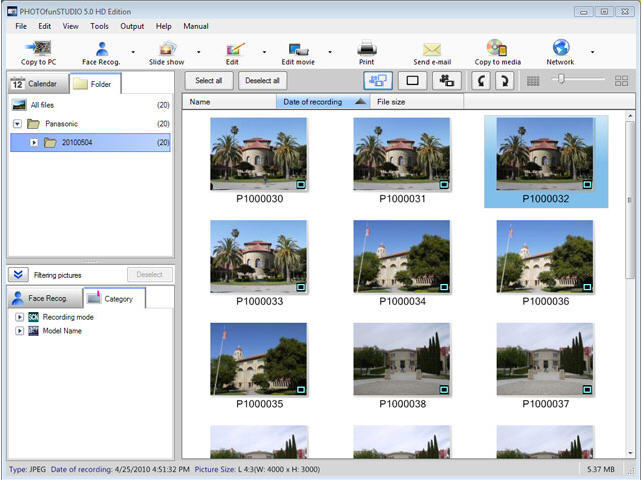Collapse the filtering pictures panel

[19, 274]
